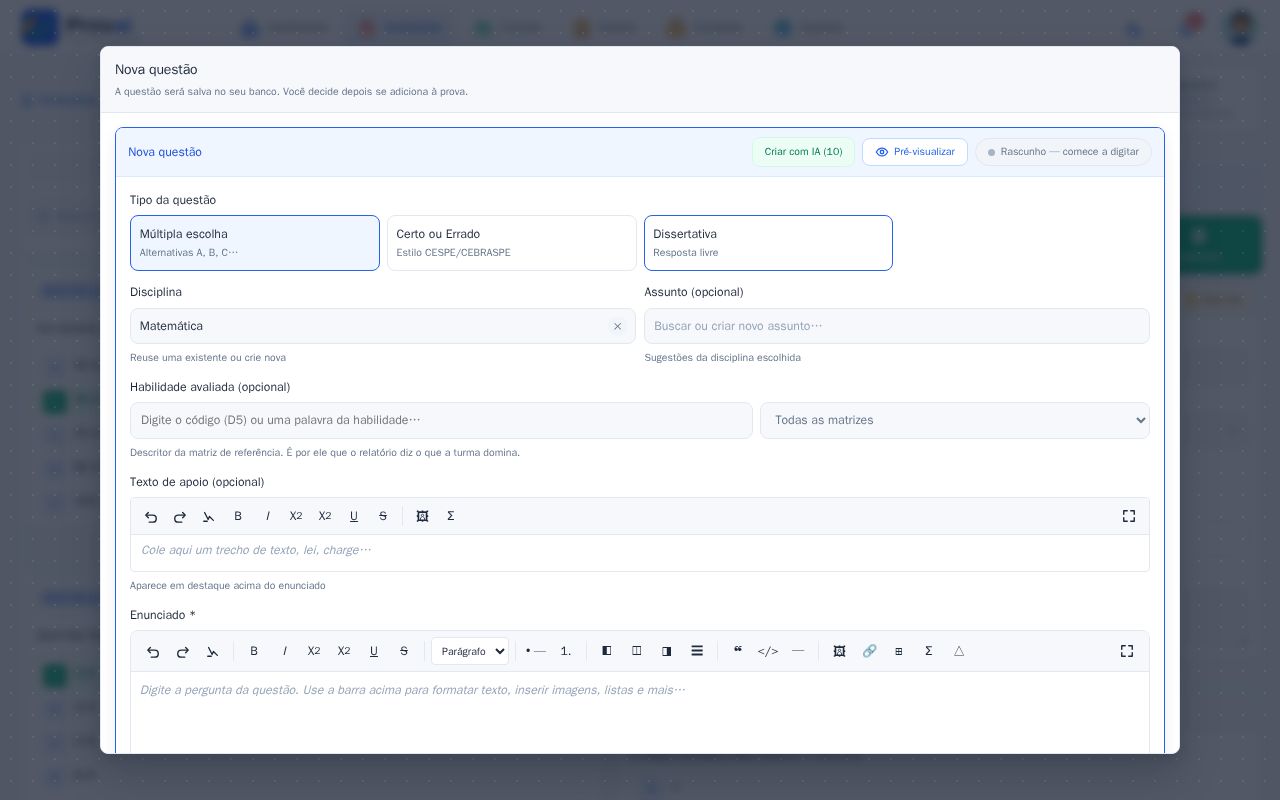Toggle italic in the Enunciado toolbar
This screenshot has height=800, width=1280.
tap(284, 651)
